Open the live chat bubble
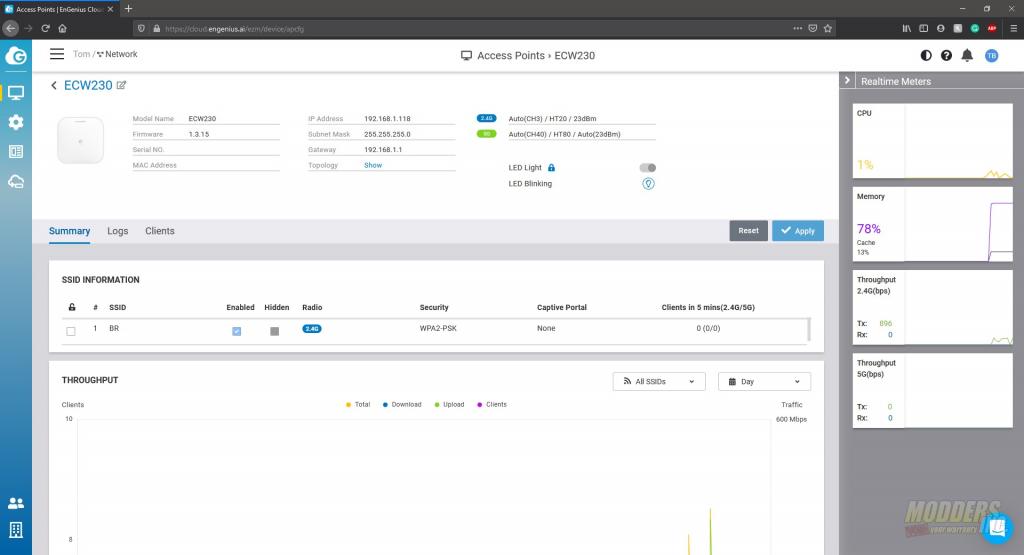This screenshot has width=1024, height=555. click(997, 528)
